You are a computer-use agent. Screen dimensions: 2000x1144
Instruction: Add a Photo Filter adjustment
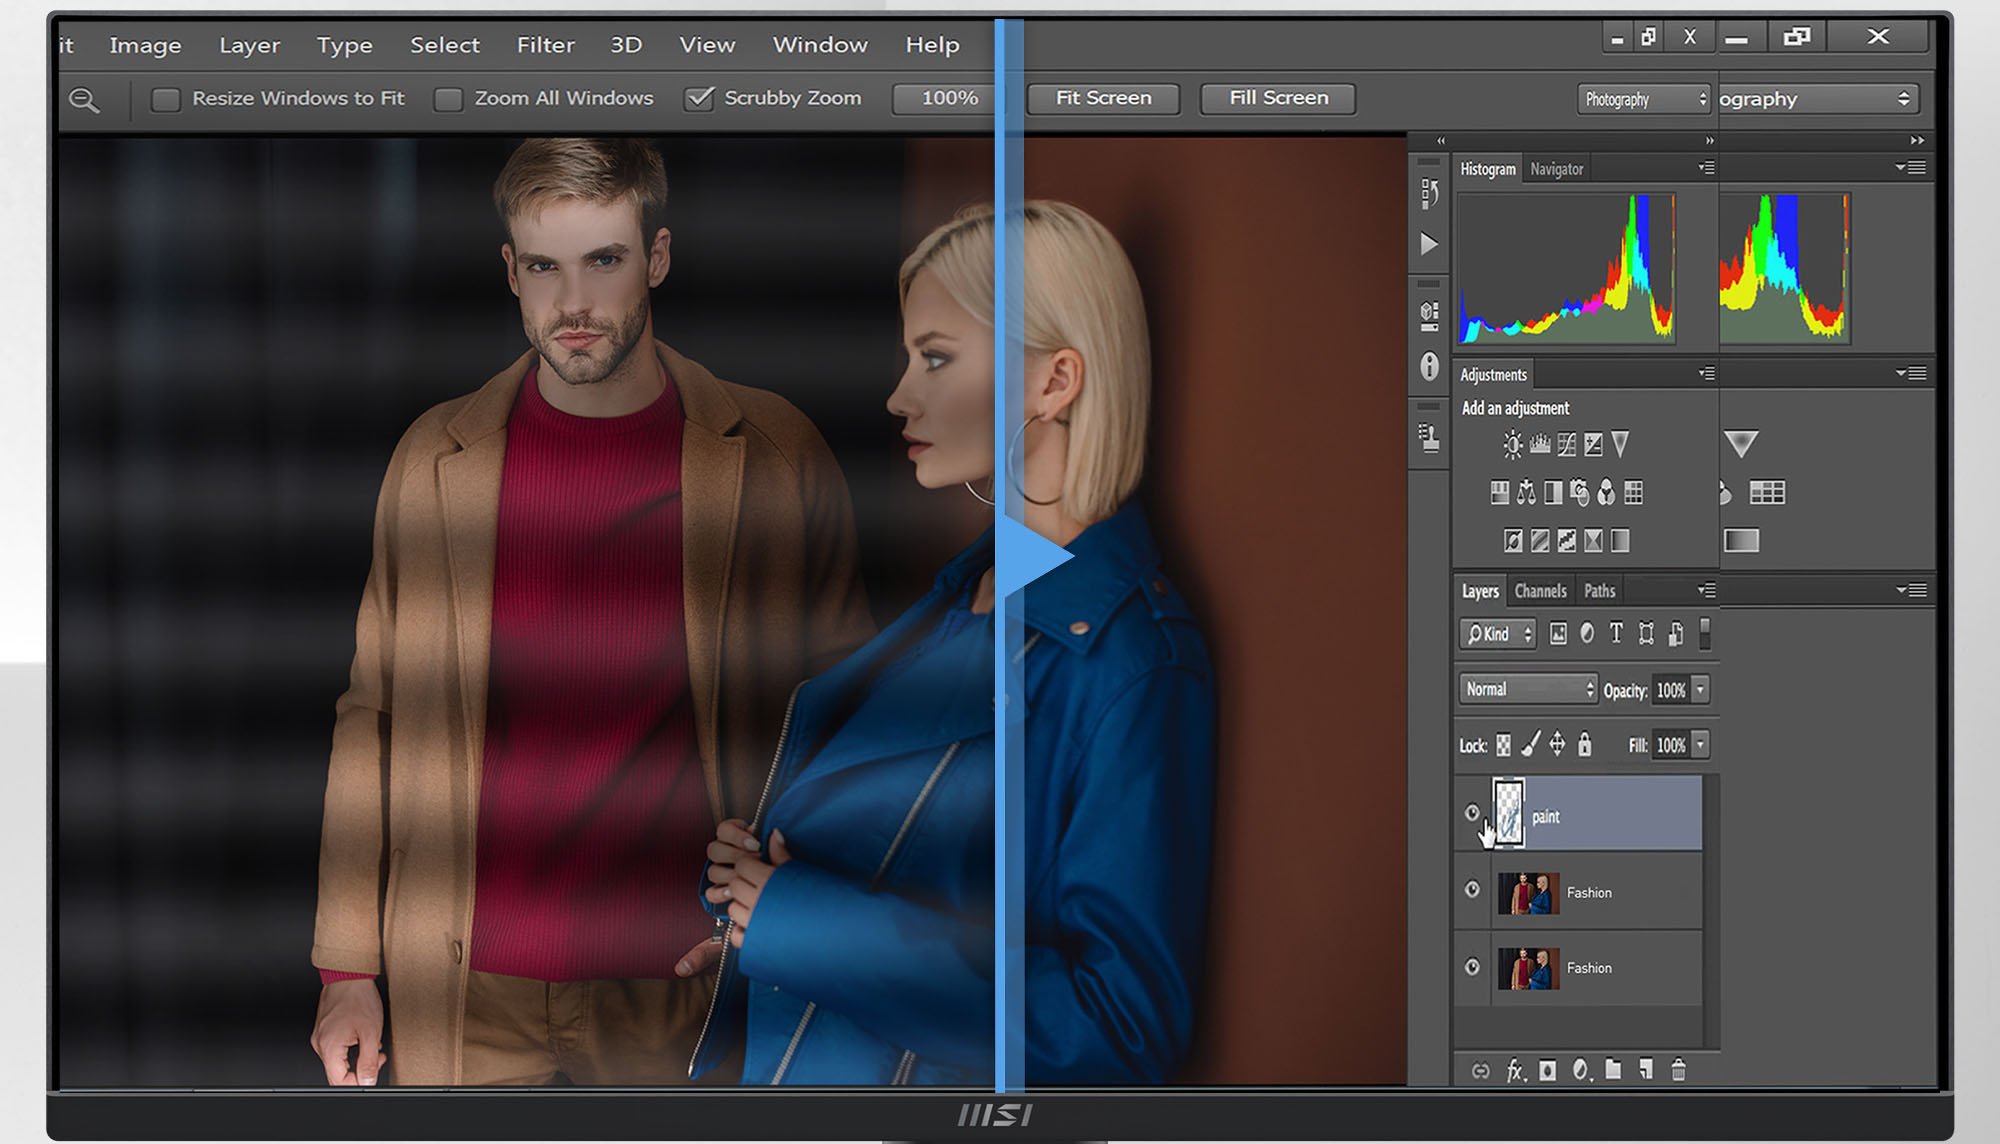click(x=1579, y=492)
